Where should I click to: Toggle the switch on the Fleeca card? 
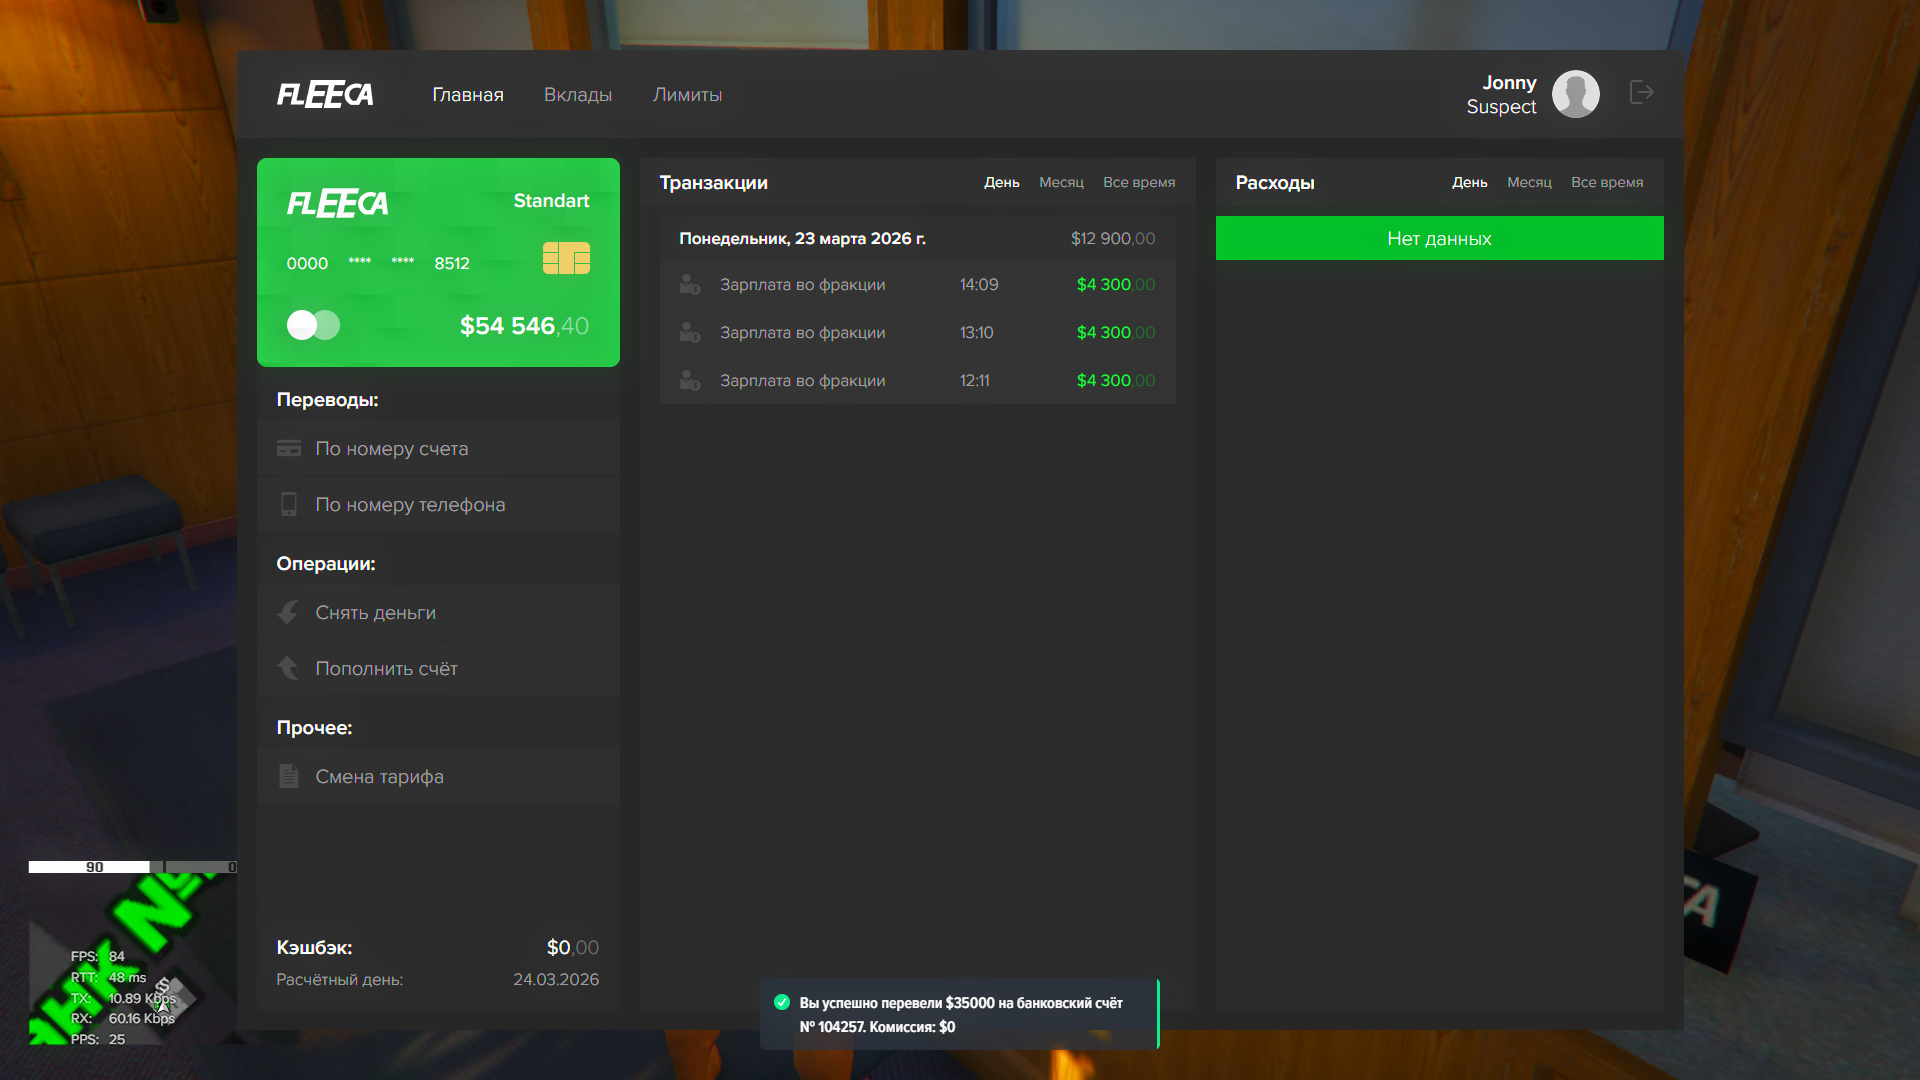coord(313,325)
